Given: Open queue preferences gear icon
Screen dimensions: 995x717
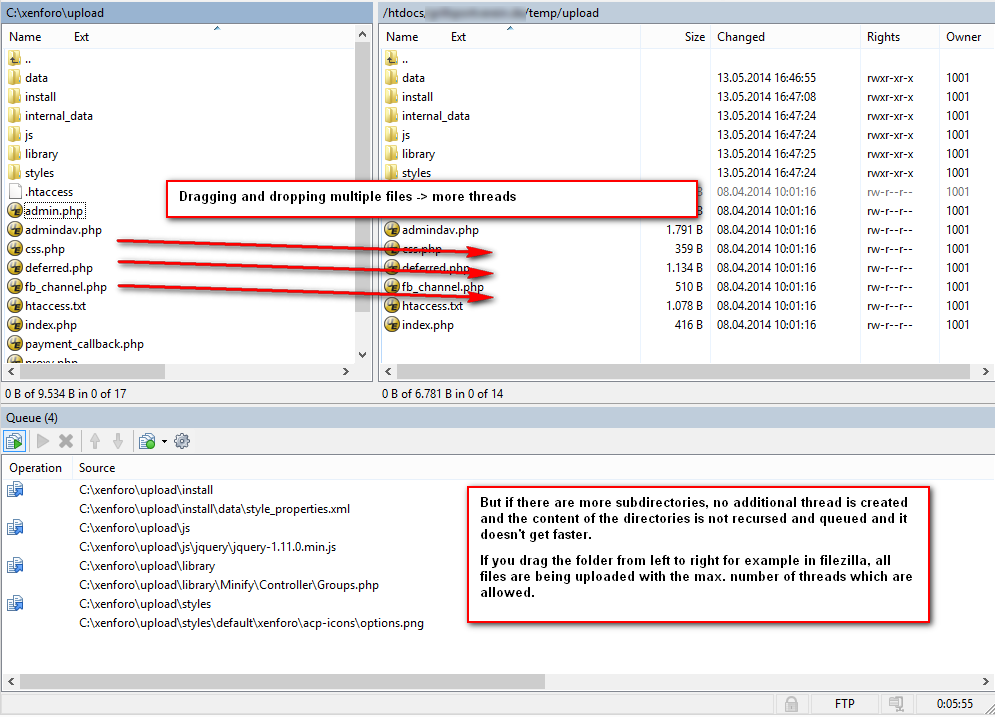Looking at the screenshot, I should tap(182, 441).
